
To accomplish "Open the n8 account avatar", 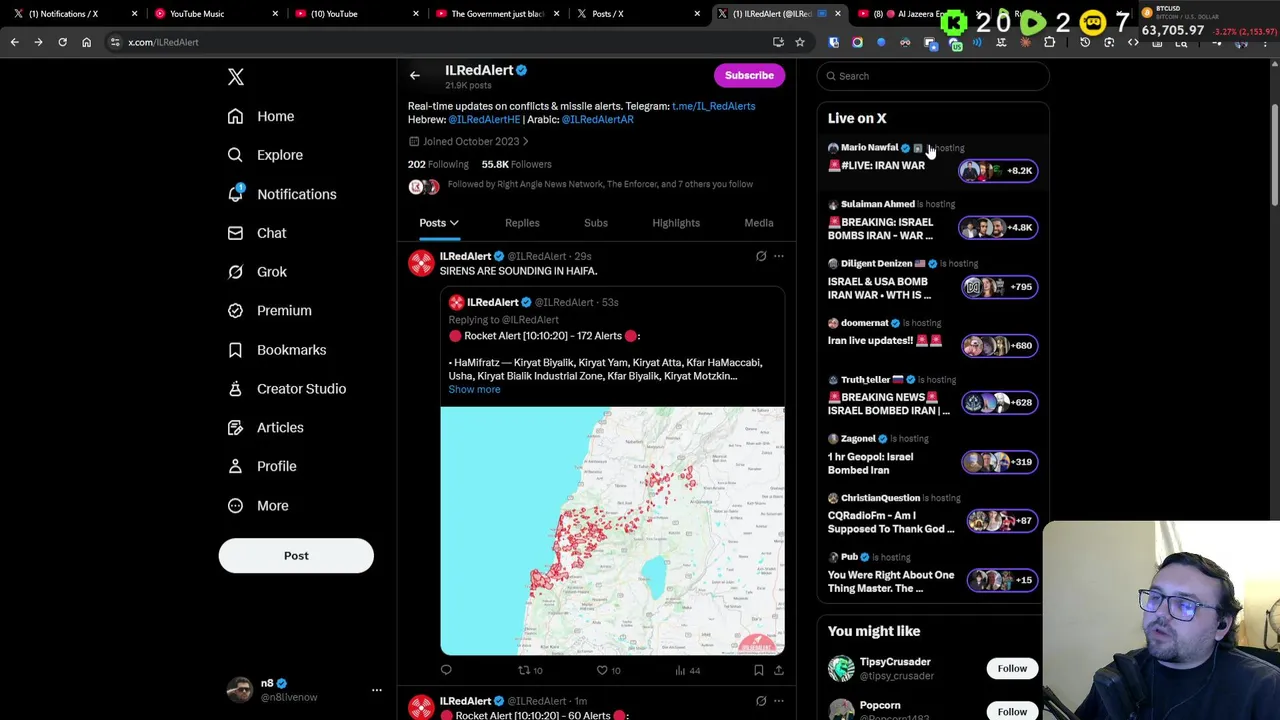I will coord(239,690).
